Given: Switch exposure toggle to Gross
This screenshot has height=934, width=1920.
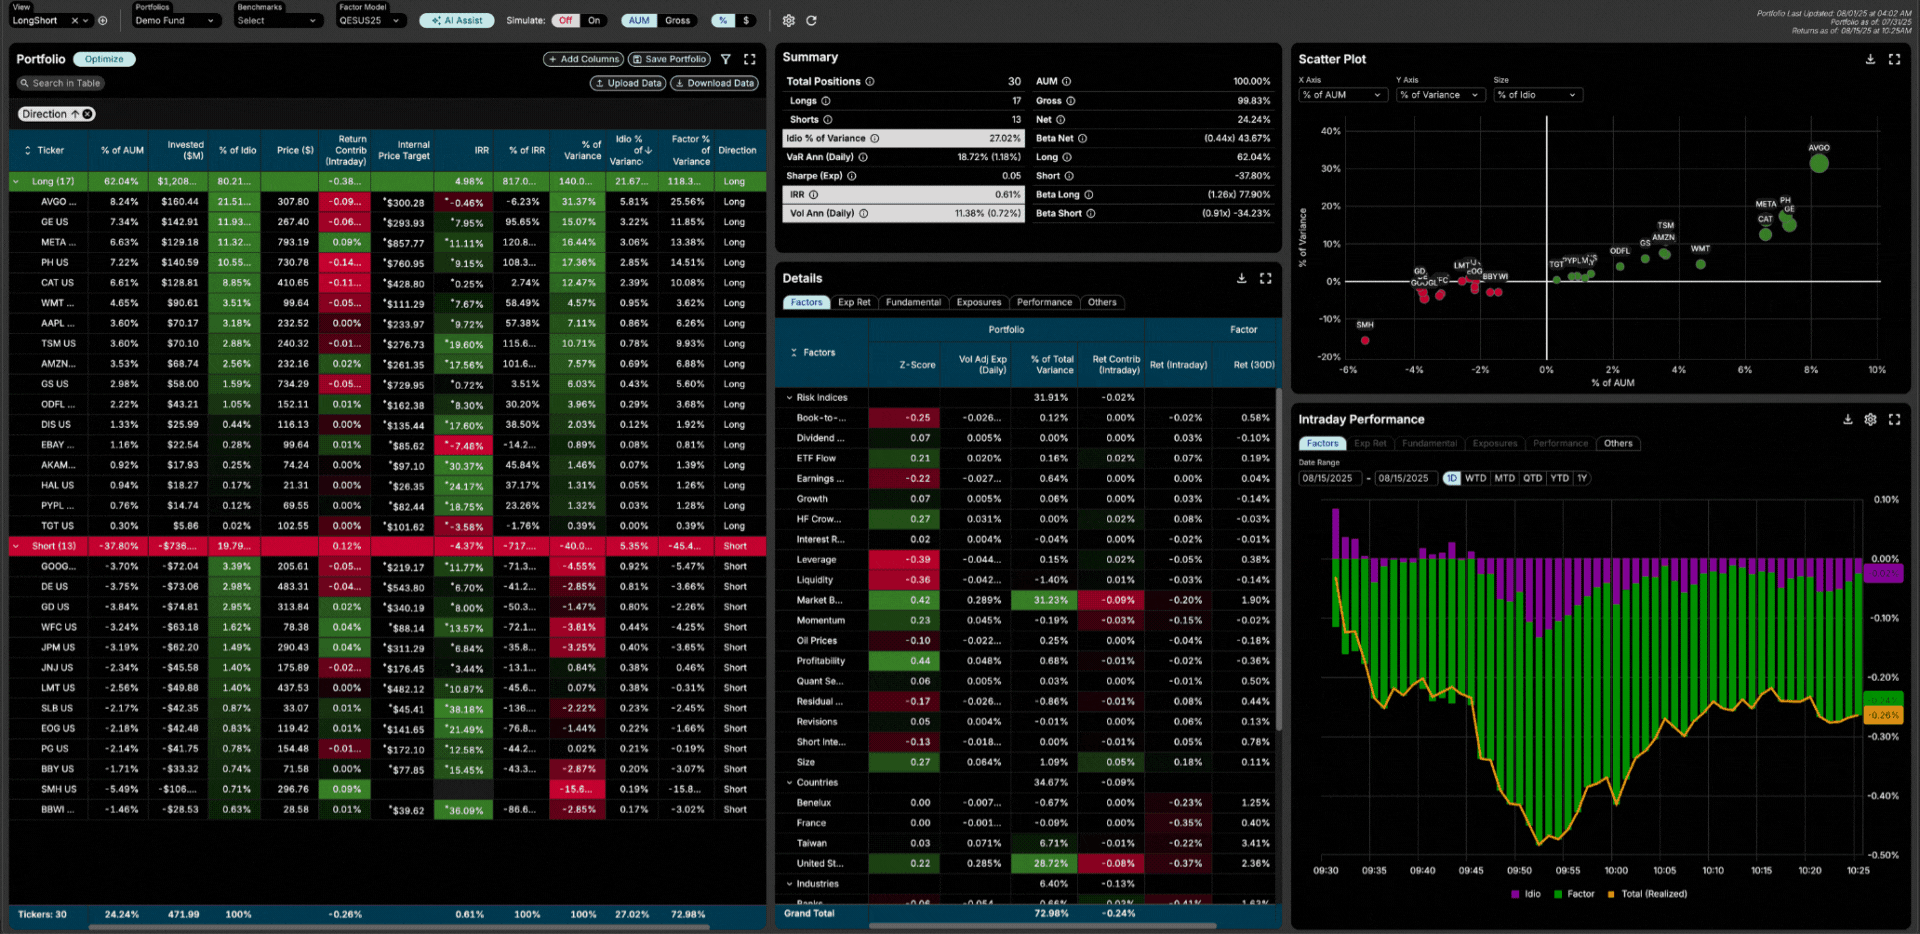Looking at the screenshot, I should pyautogui.click(x=677, y=21).
